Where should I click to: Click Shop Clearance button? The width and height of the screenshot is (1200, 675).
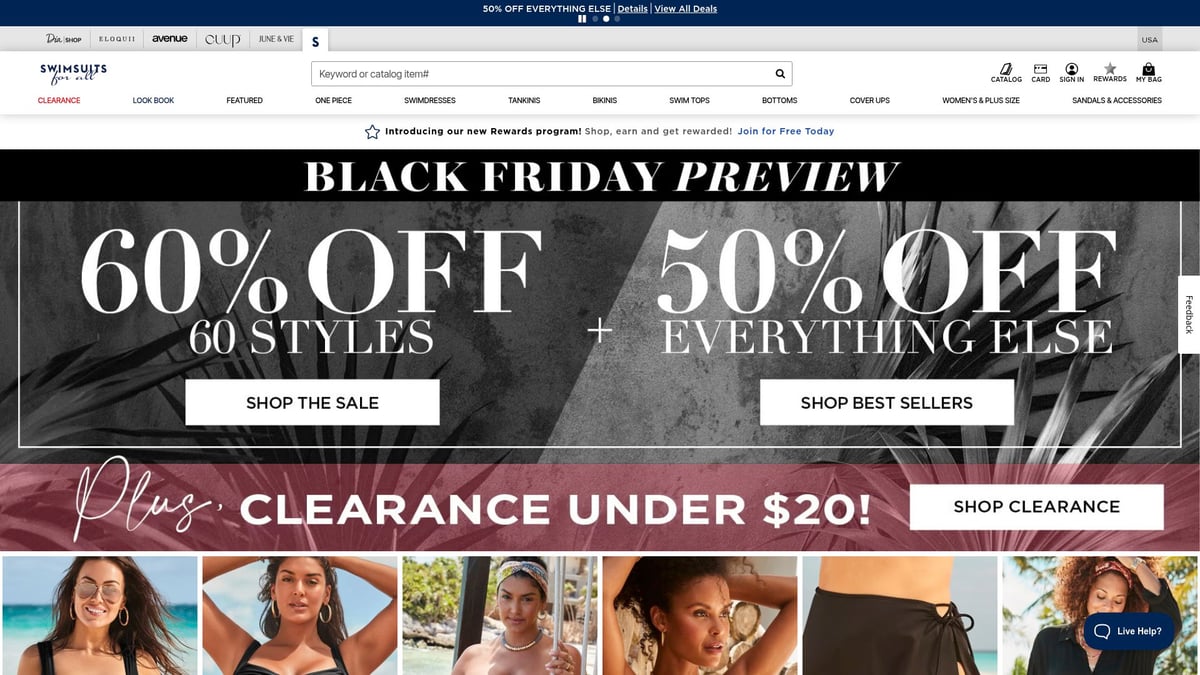point(1036,507)
